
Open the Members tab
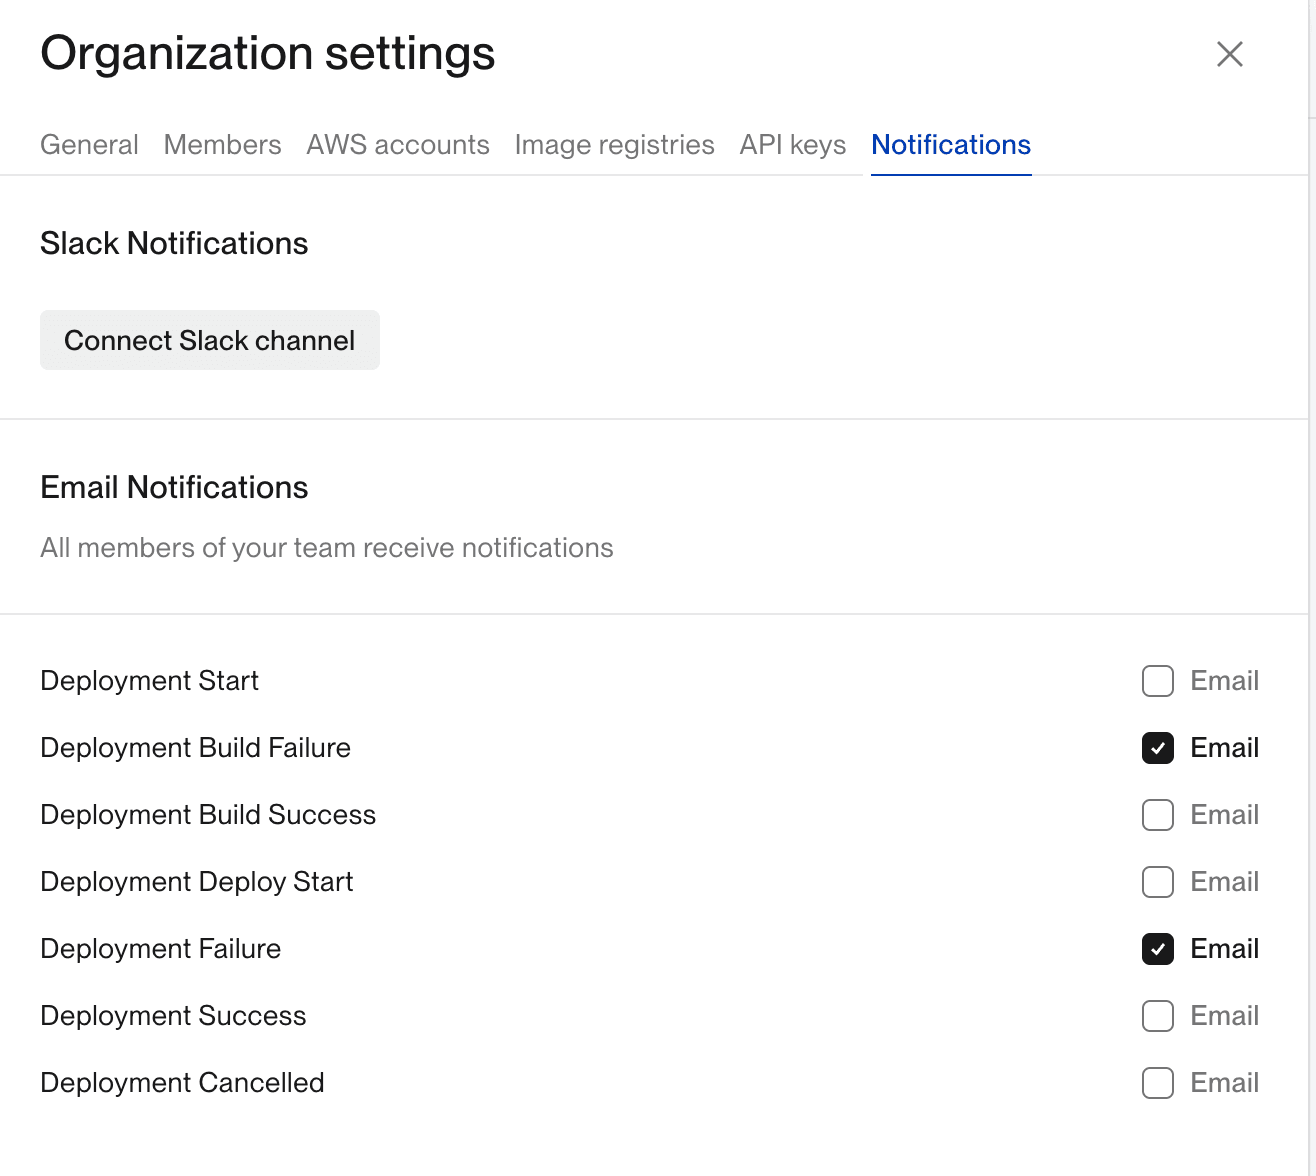tap(222, 145)
